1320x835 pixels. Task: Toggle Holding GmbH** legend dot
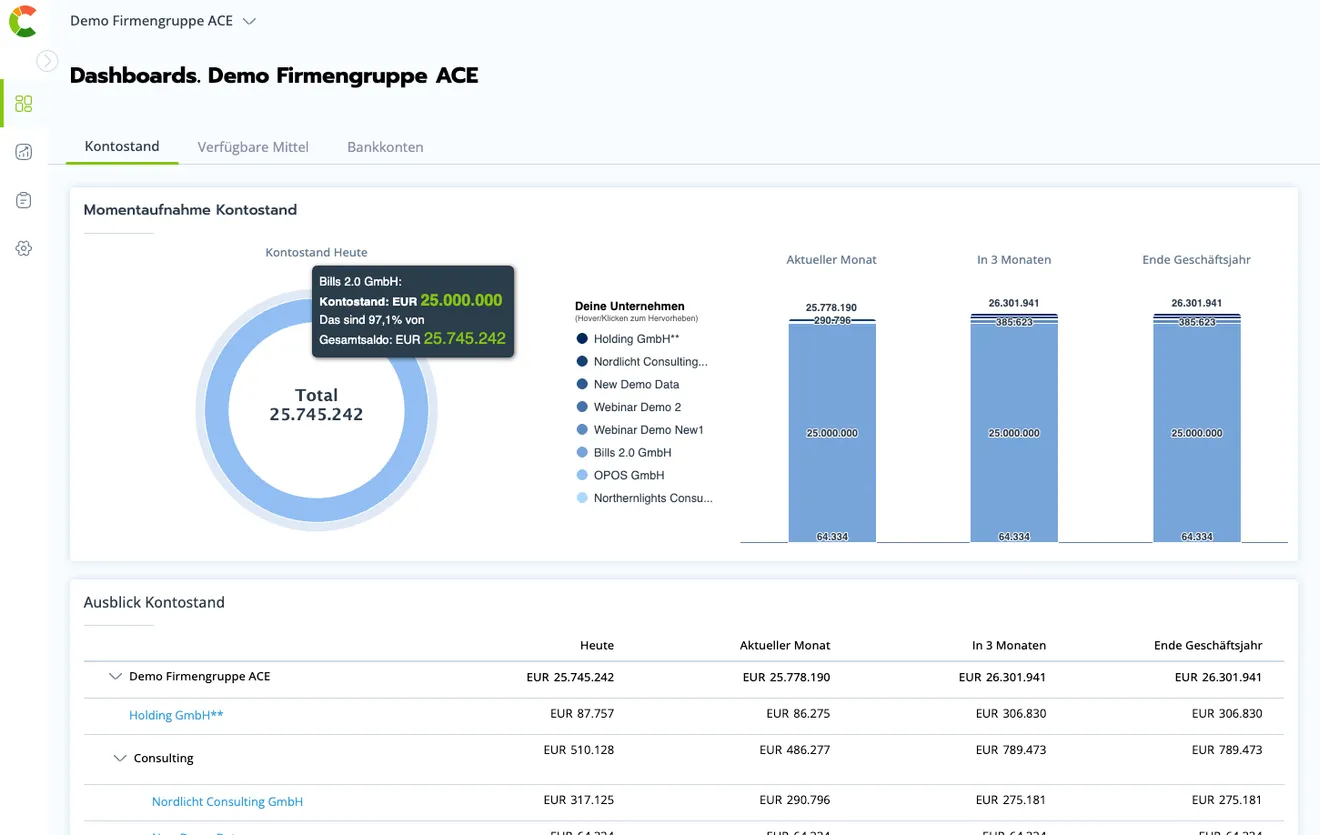(x=583, y=339)
